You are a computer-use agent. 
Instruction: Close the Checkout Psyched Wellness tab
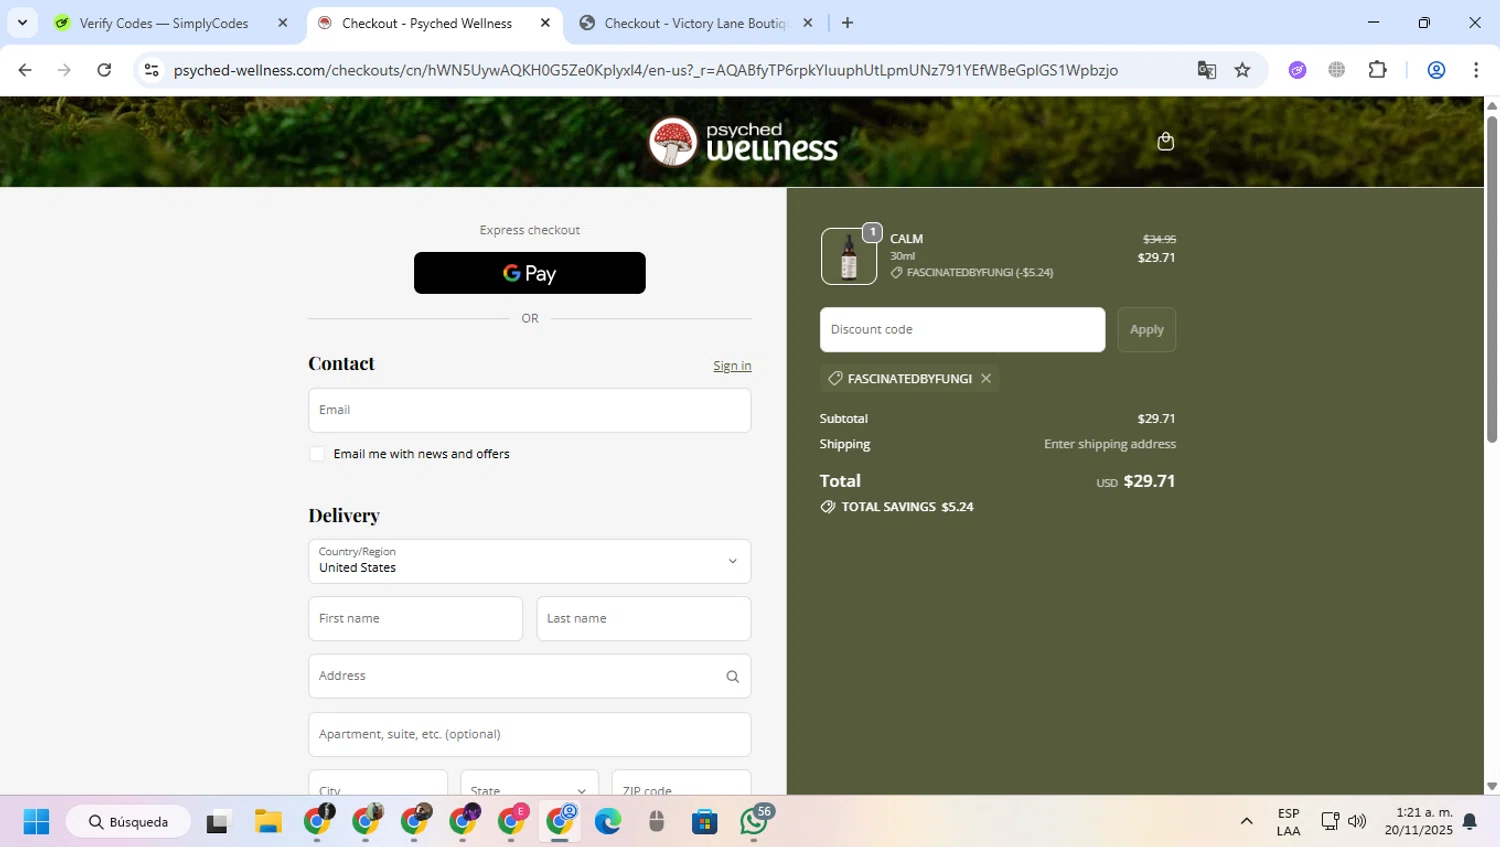point(545,23)
